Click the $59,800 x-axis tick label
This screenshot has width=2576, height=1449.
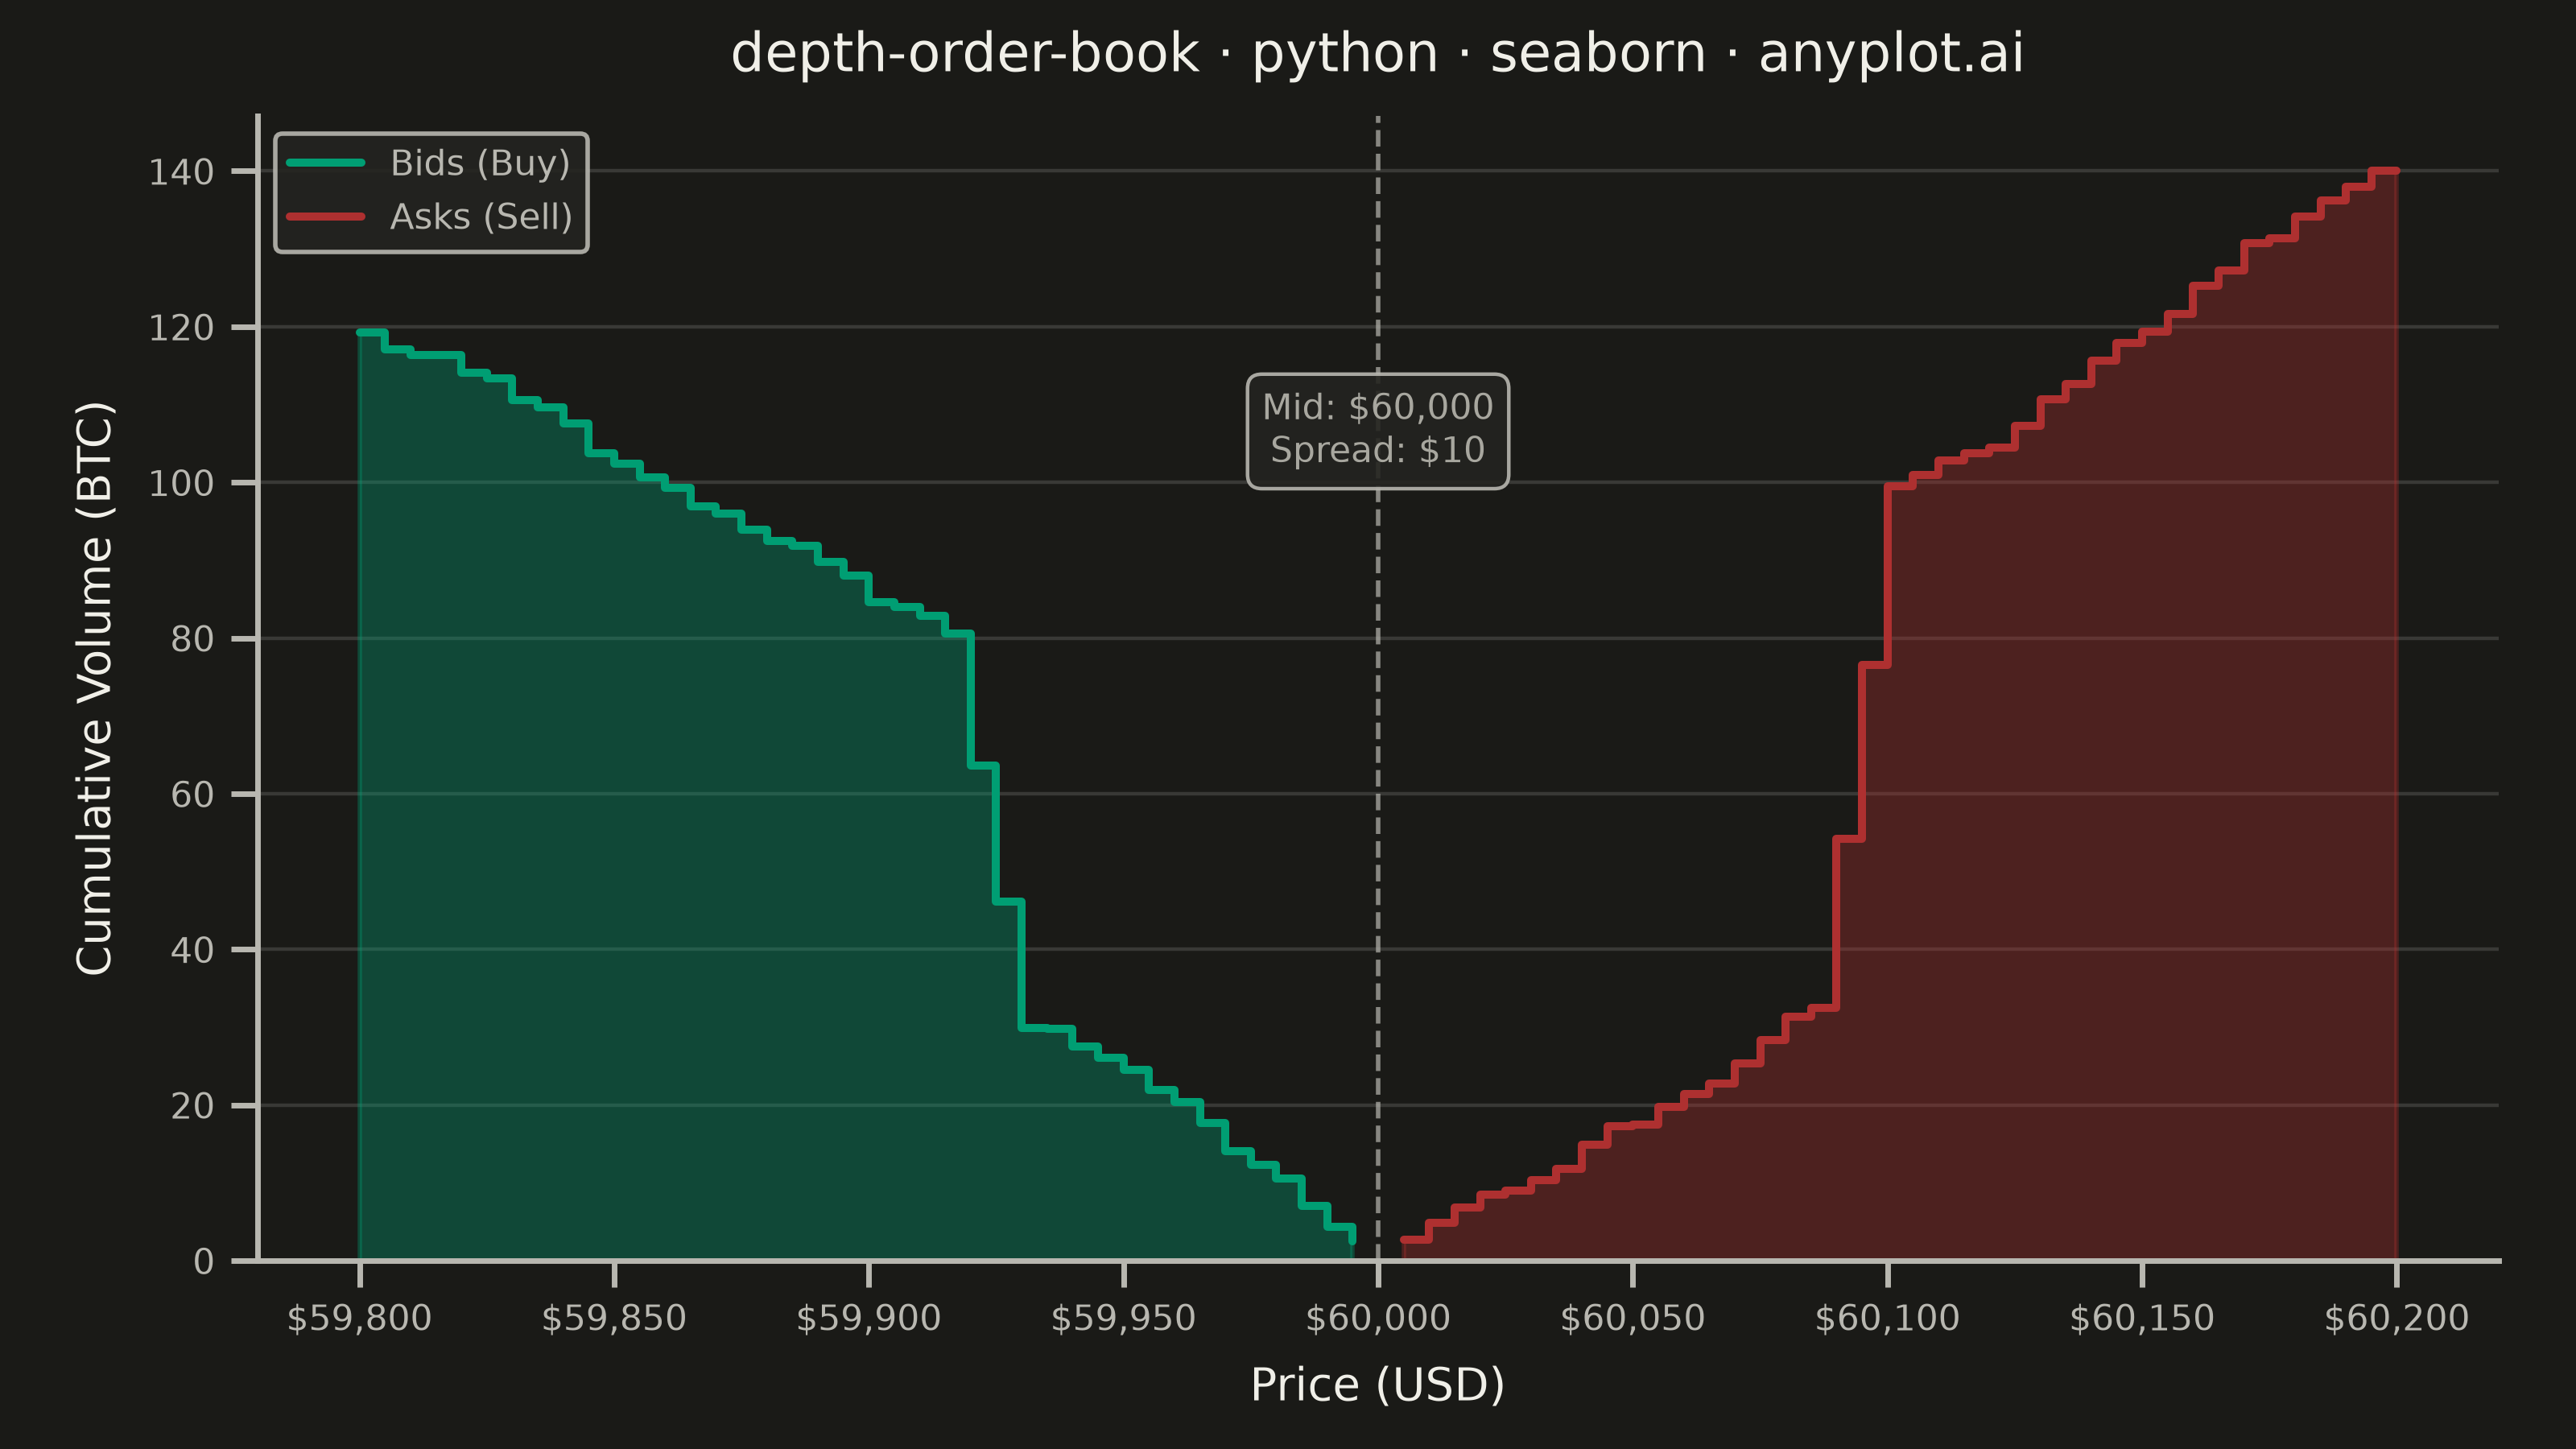point(359,1318)
